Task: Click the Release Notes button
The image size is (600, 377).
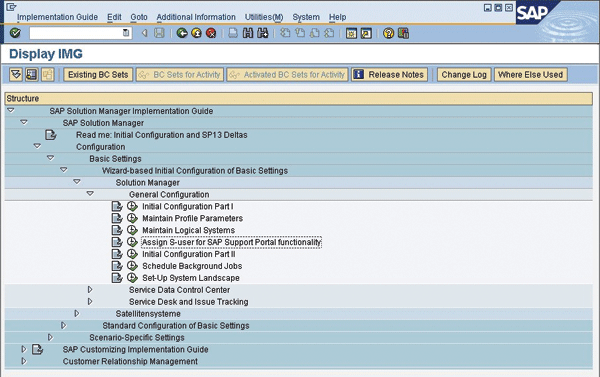Action: point(390,75)
